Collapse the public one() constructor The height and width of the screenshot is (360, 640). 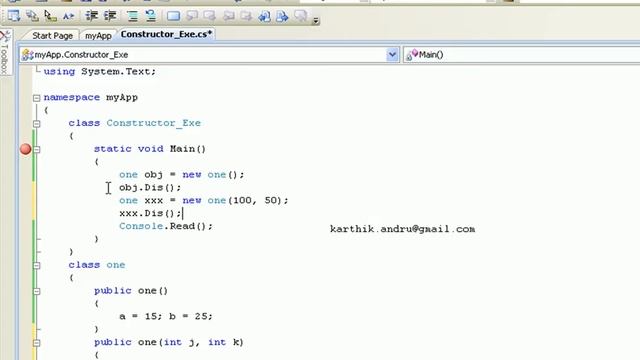36,291
